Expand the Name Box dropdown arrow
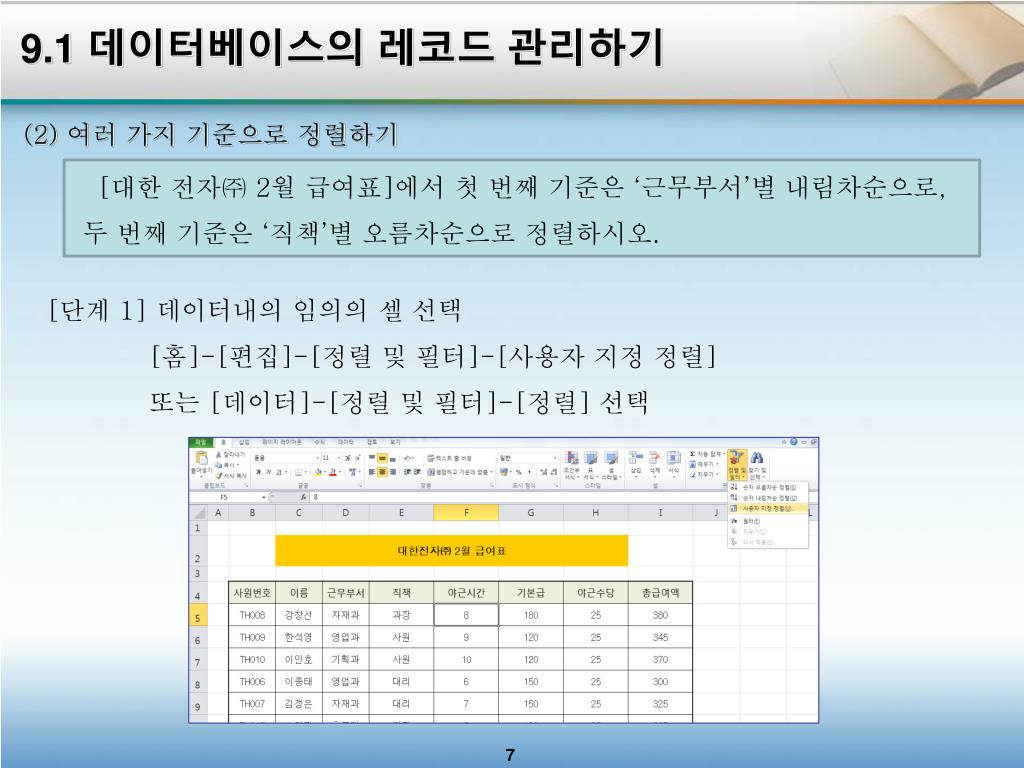This screenshot has height=768, width=1024. point(264,498)
